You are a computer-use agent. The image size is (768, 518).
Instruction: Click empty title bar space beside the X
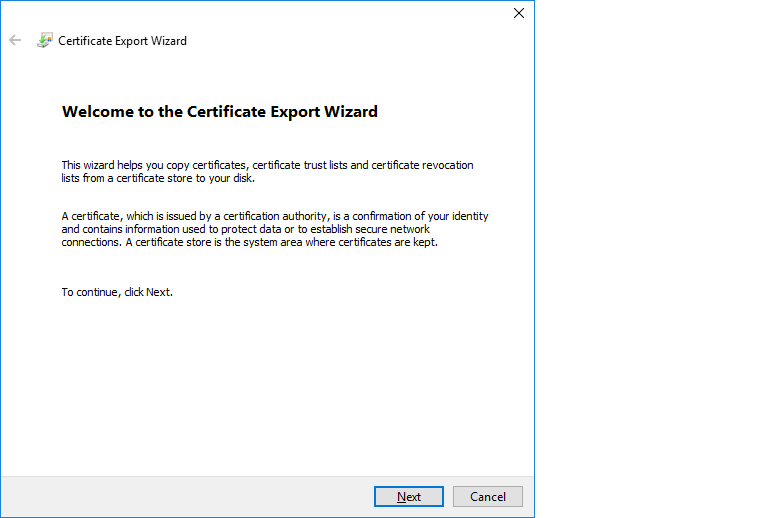pos(300,13)
